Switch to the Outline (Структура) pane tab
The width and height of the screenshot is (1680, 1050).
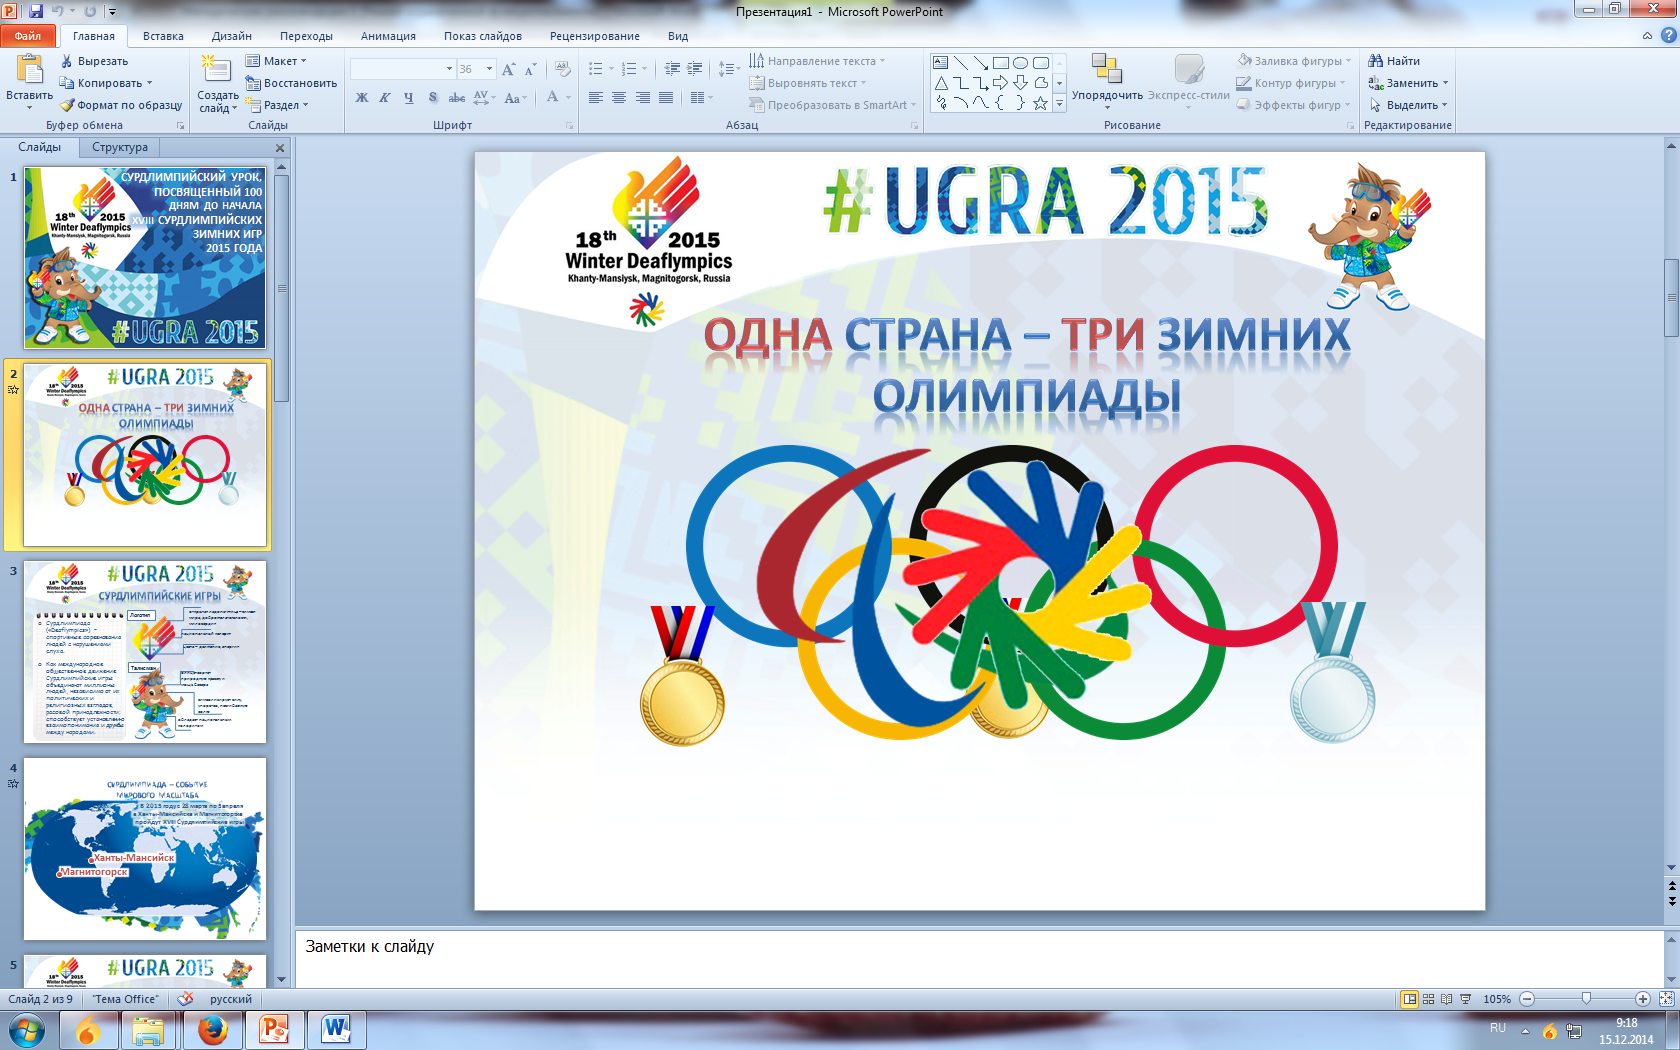(120, 147)
